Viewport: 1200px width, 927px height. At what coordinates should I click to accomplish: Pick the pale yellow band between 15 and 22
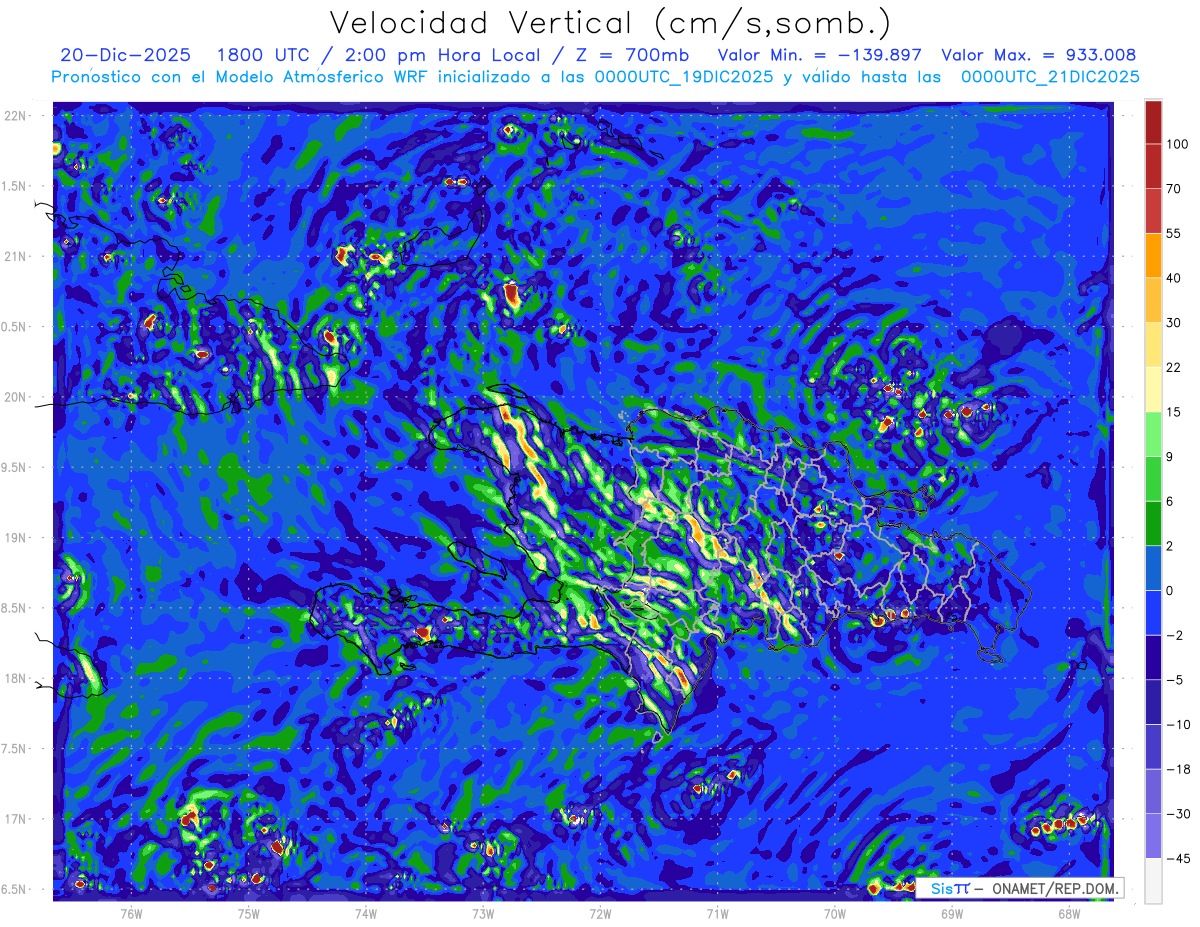point(1153,389)
